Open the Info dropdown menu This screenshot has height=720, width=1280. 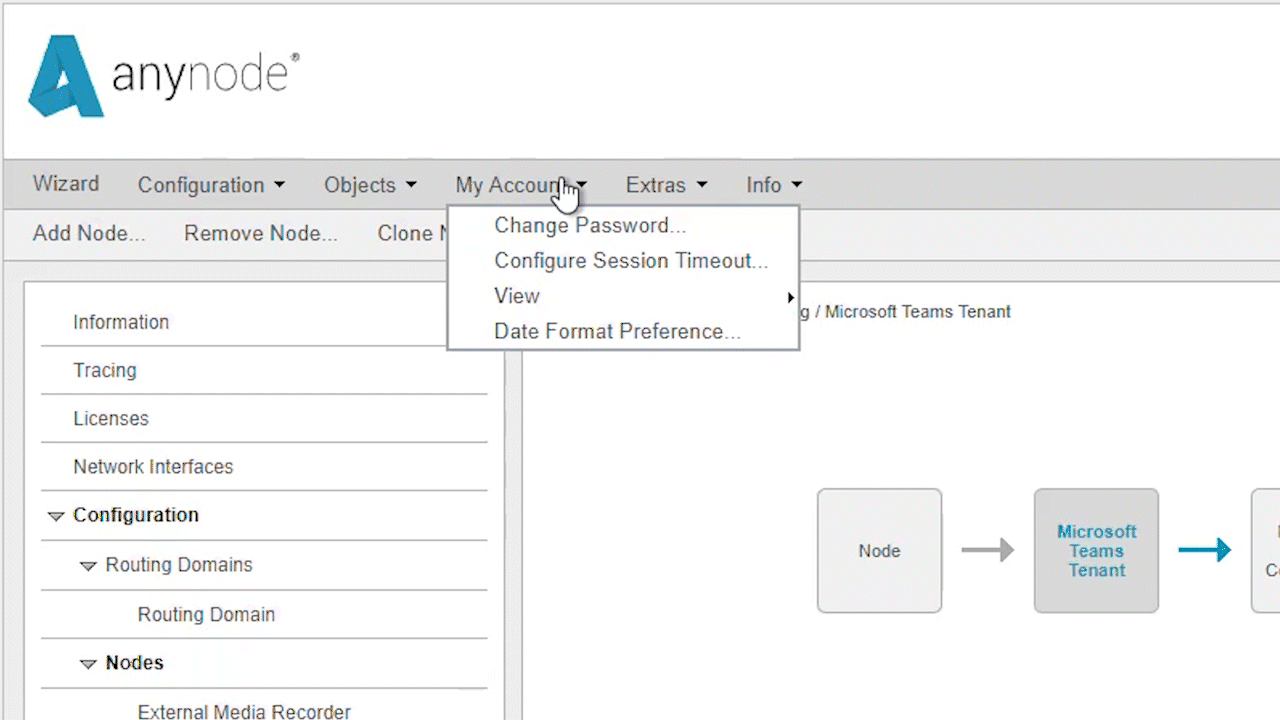tap(774, 185)
